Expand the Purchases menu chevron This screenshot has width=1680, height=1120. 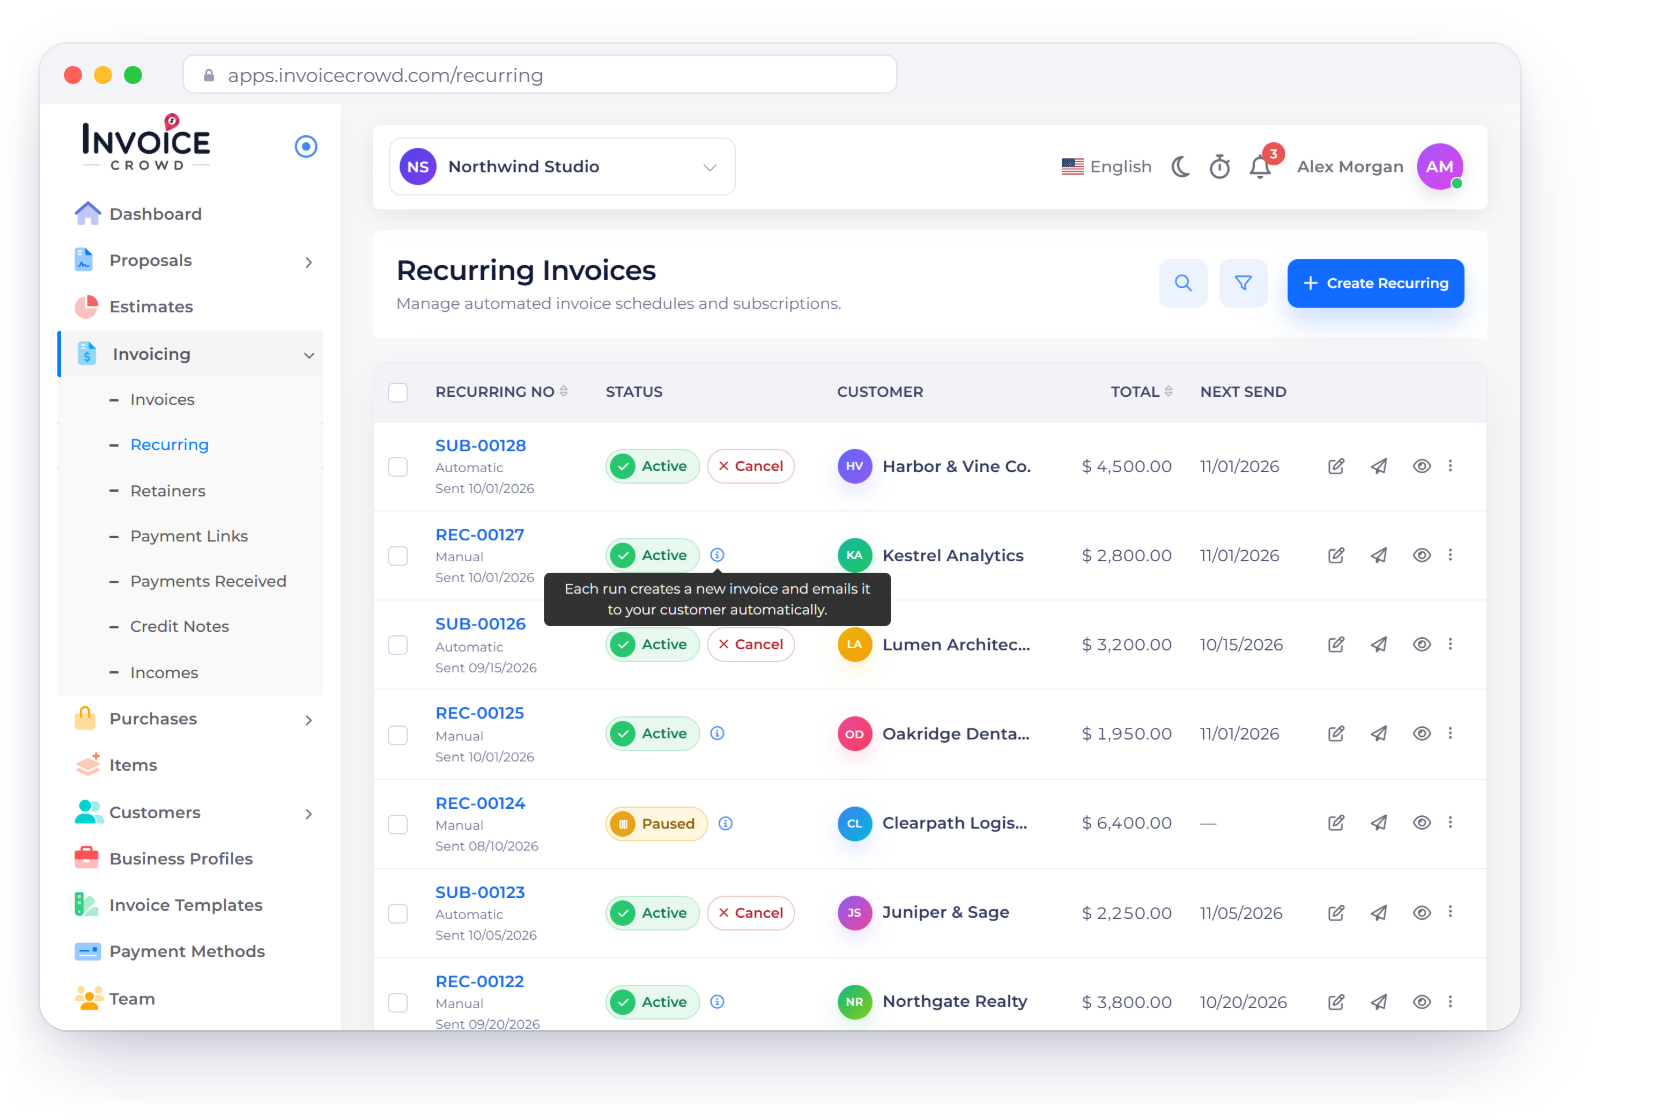[x=308, y=720]
